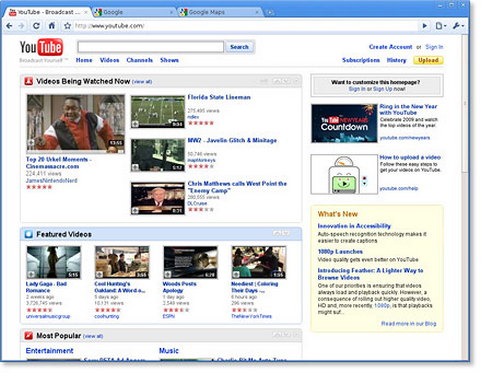
Task: Open TheNewYorkTimes channel link
Action: pyautogui.click(x=251, y=316)
